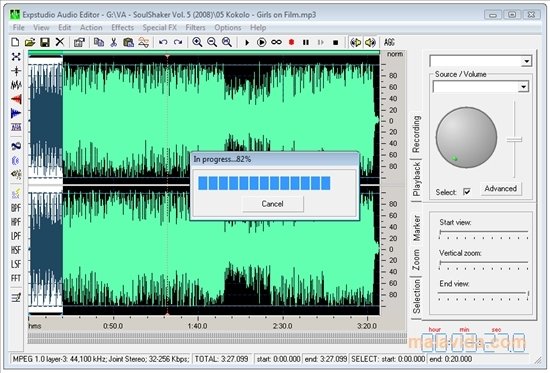The width and height of the screenshot is (550, 373).
Task: Click the AGC toolbar button
Action: [x=389, y=42]
